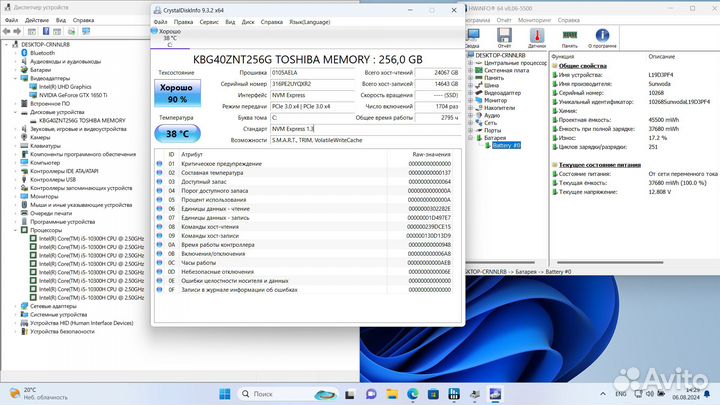Open HWiNFO Память RAM toolbar icon

(x=569, y=35)
